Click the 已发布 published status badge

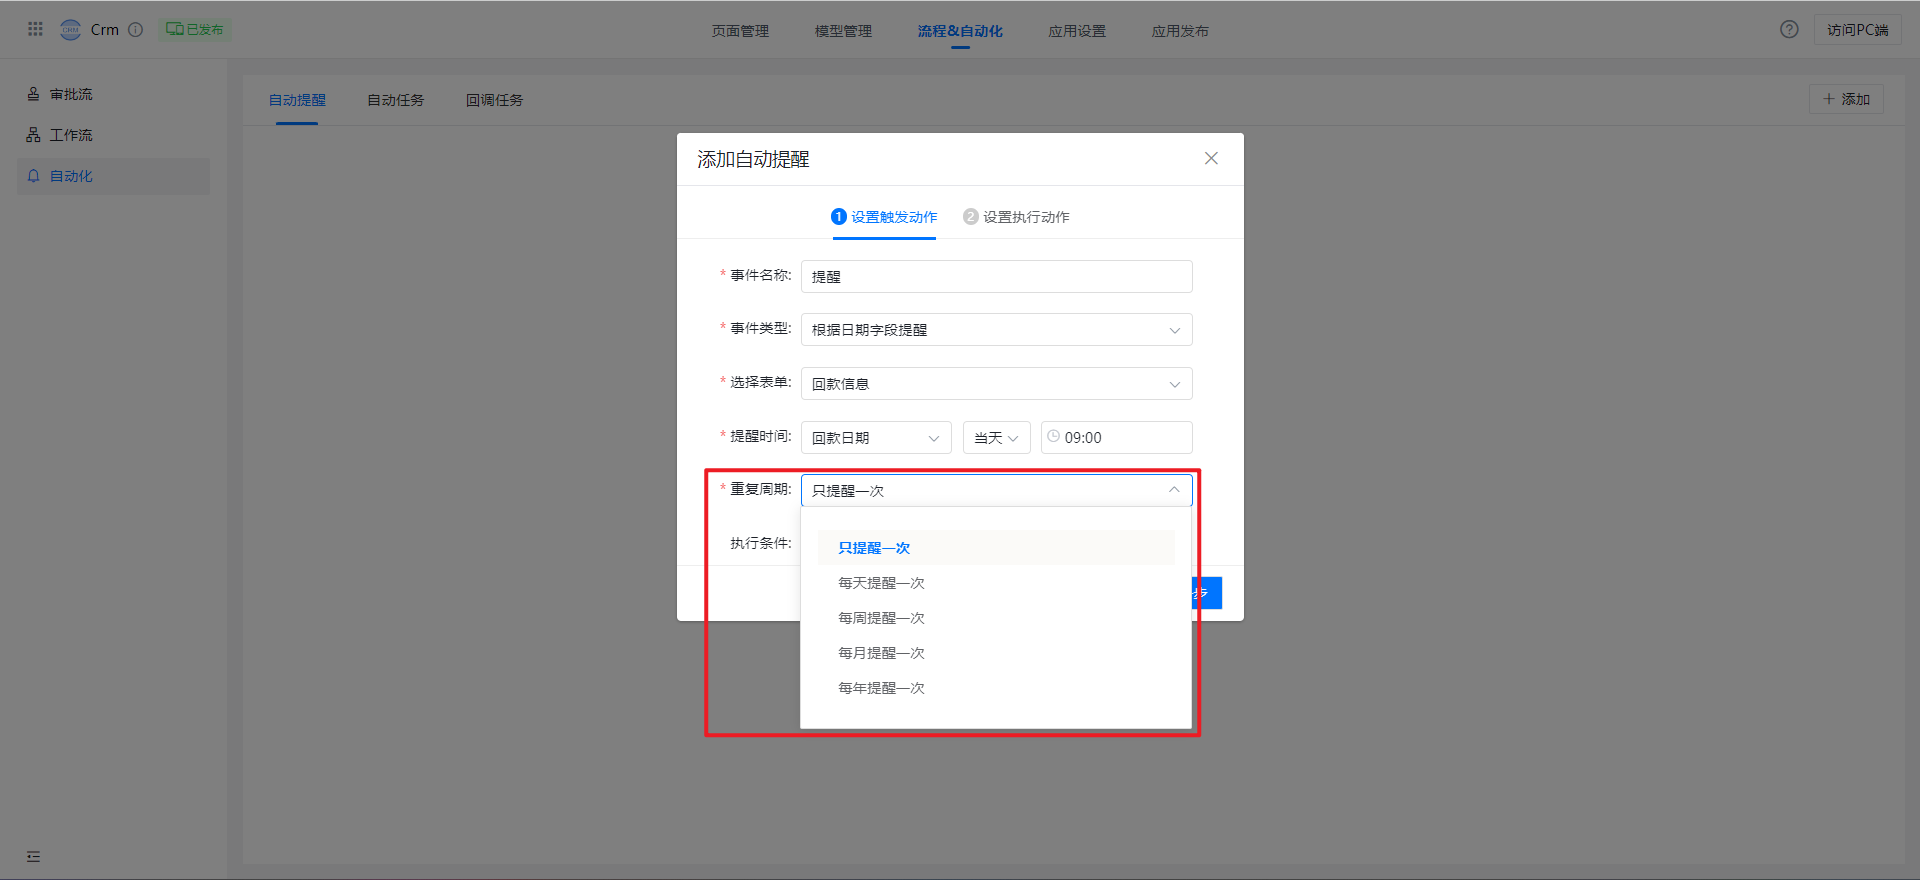(194, 29)
